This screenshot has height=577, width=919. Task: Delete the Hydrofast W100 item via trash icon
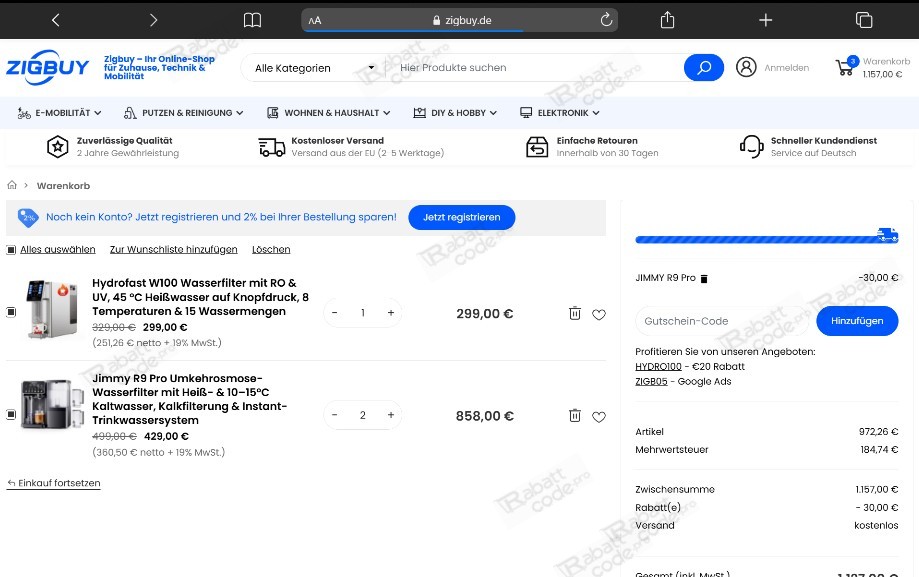pos(575,314)
